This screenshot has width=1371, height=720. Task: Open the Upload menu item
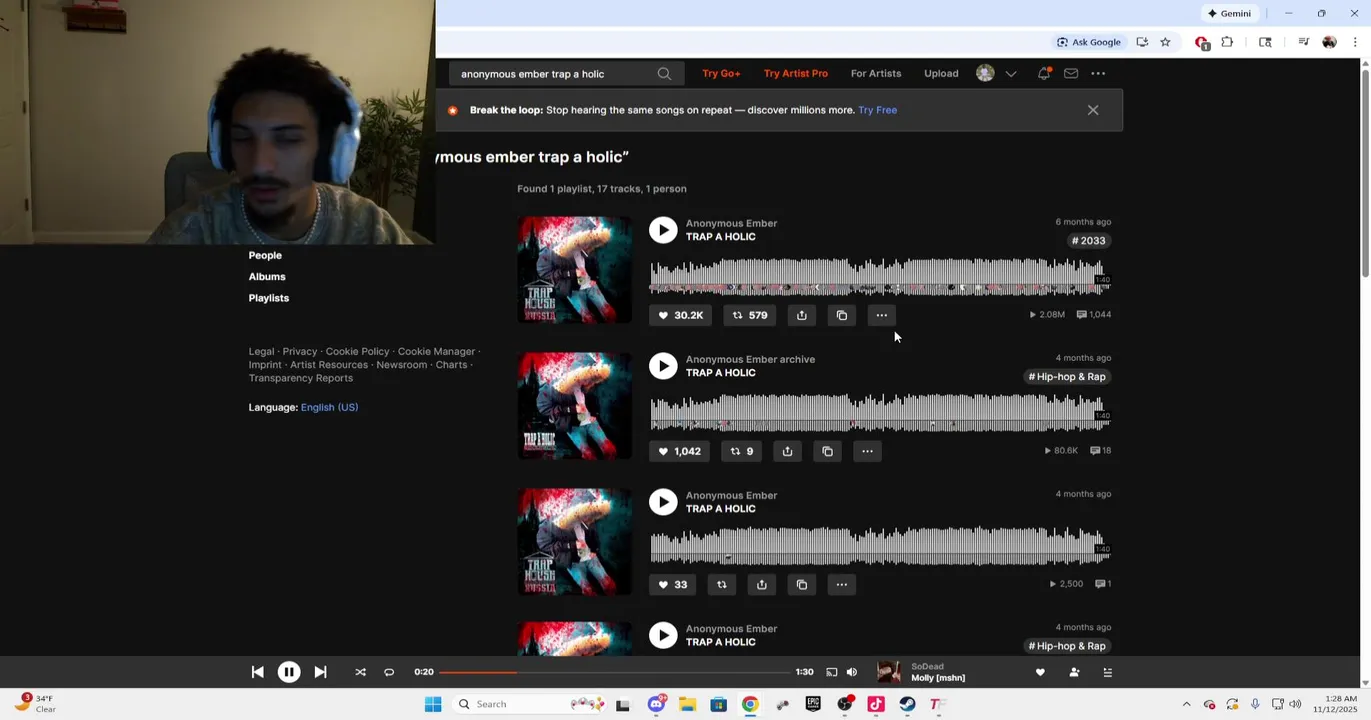point(941,74)
